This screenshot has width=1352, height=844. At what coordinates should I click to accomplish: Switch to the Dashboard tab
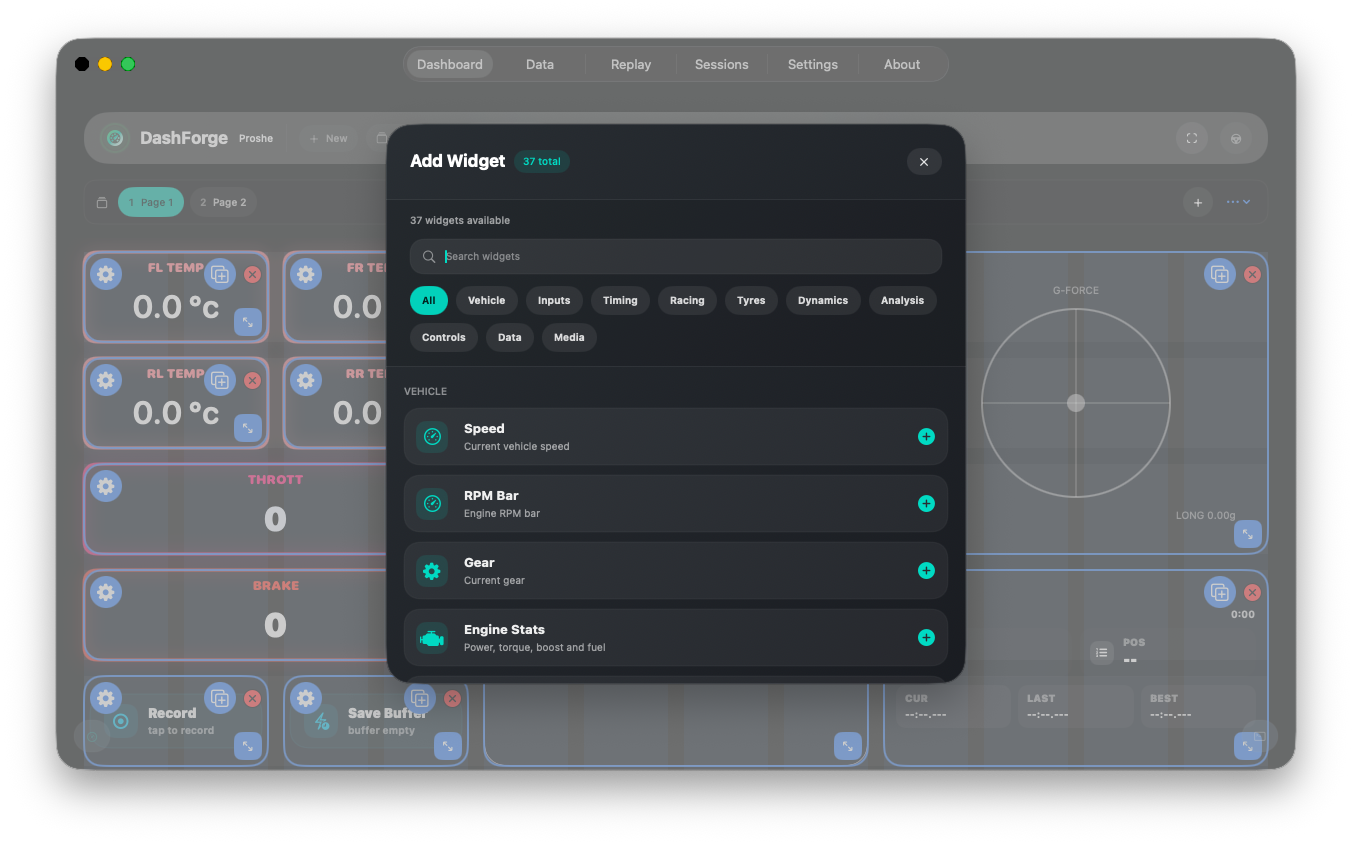pos(450,64)
